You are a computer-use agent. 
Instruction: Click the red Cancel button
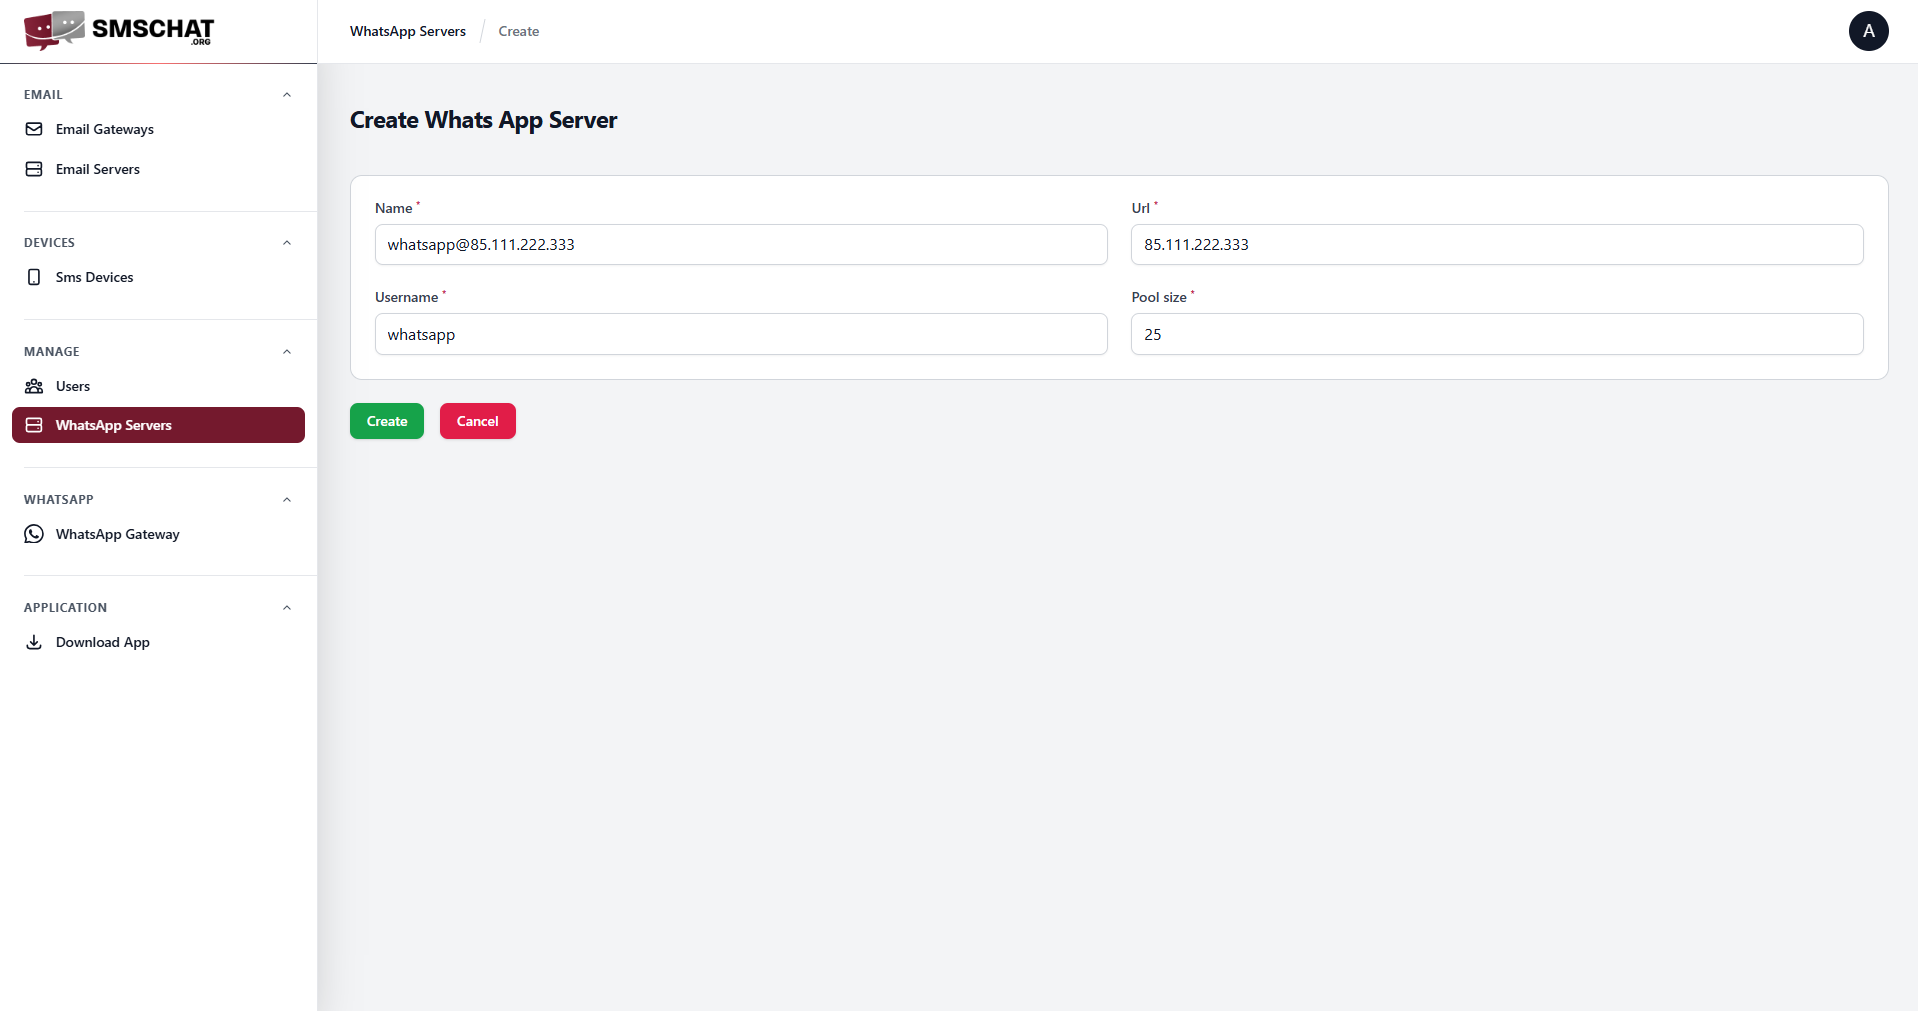click(478, 421)
